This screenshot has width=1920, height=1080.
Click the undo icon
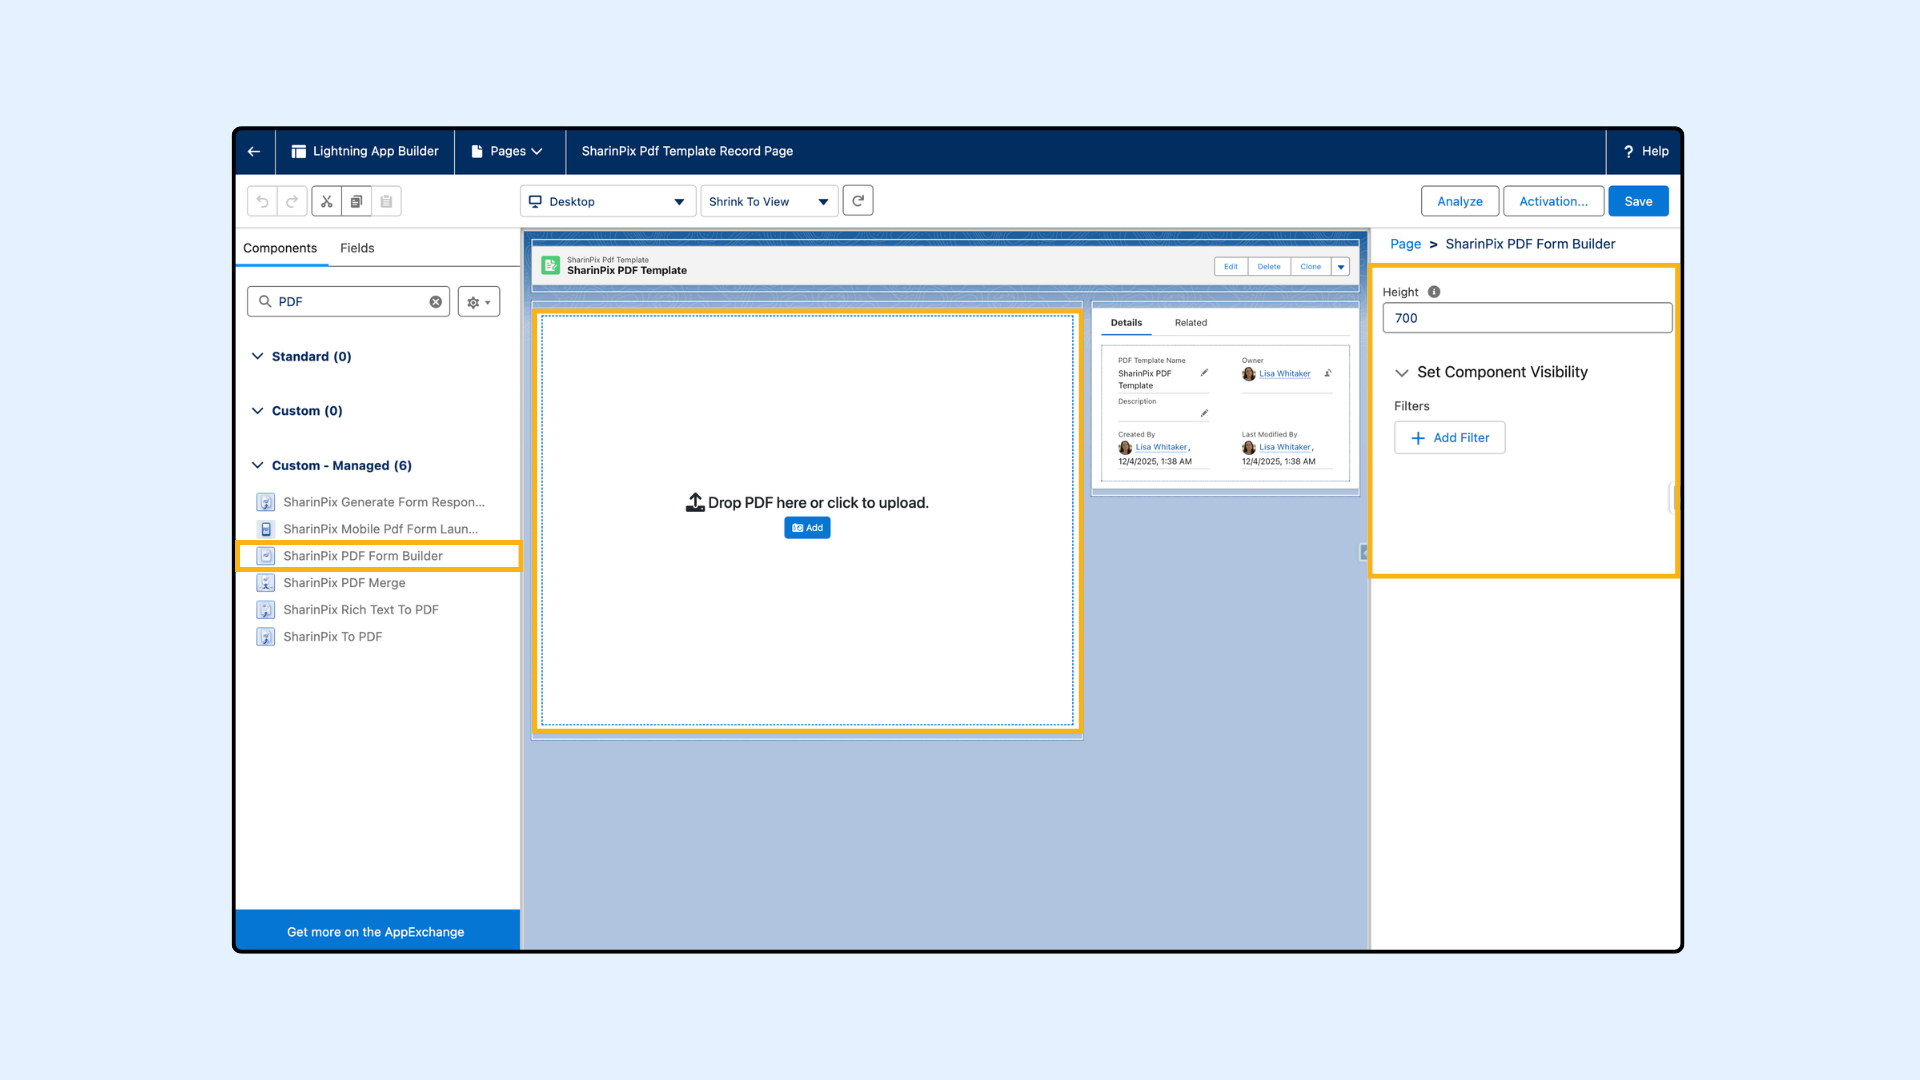click(x=262, y=201)
